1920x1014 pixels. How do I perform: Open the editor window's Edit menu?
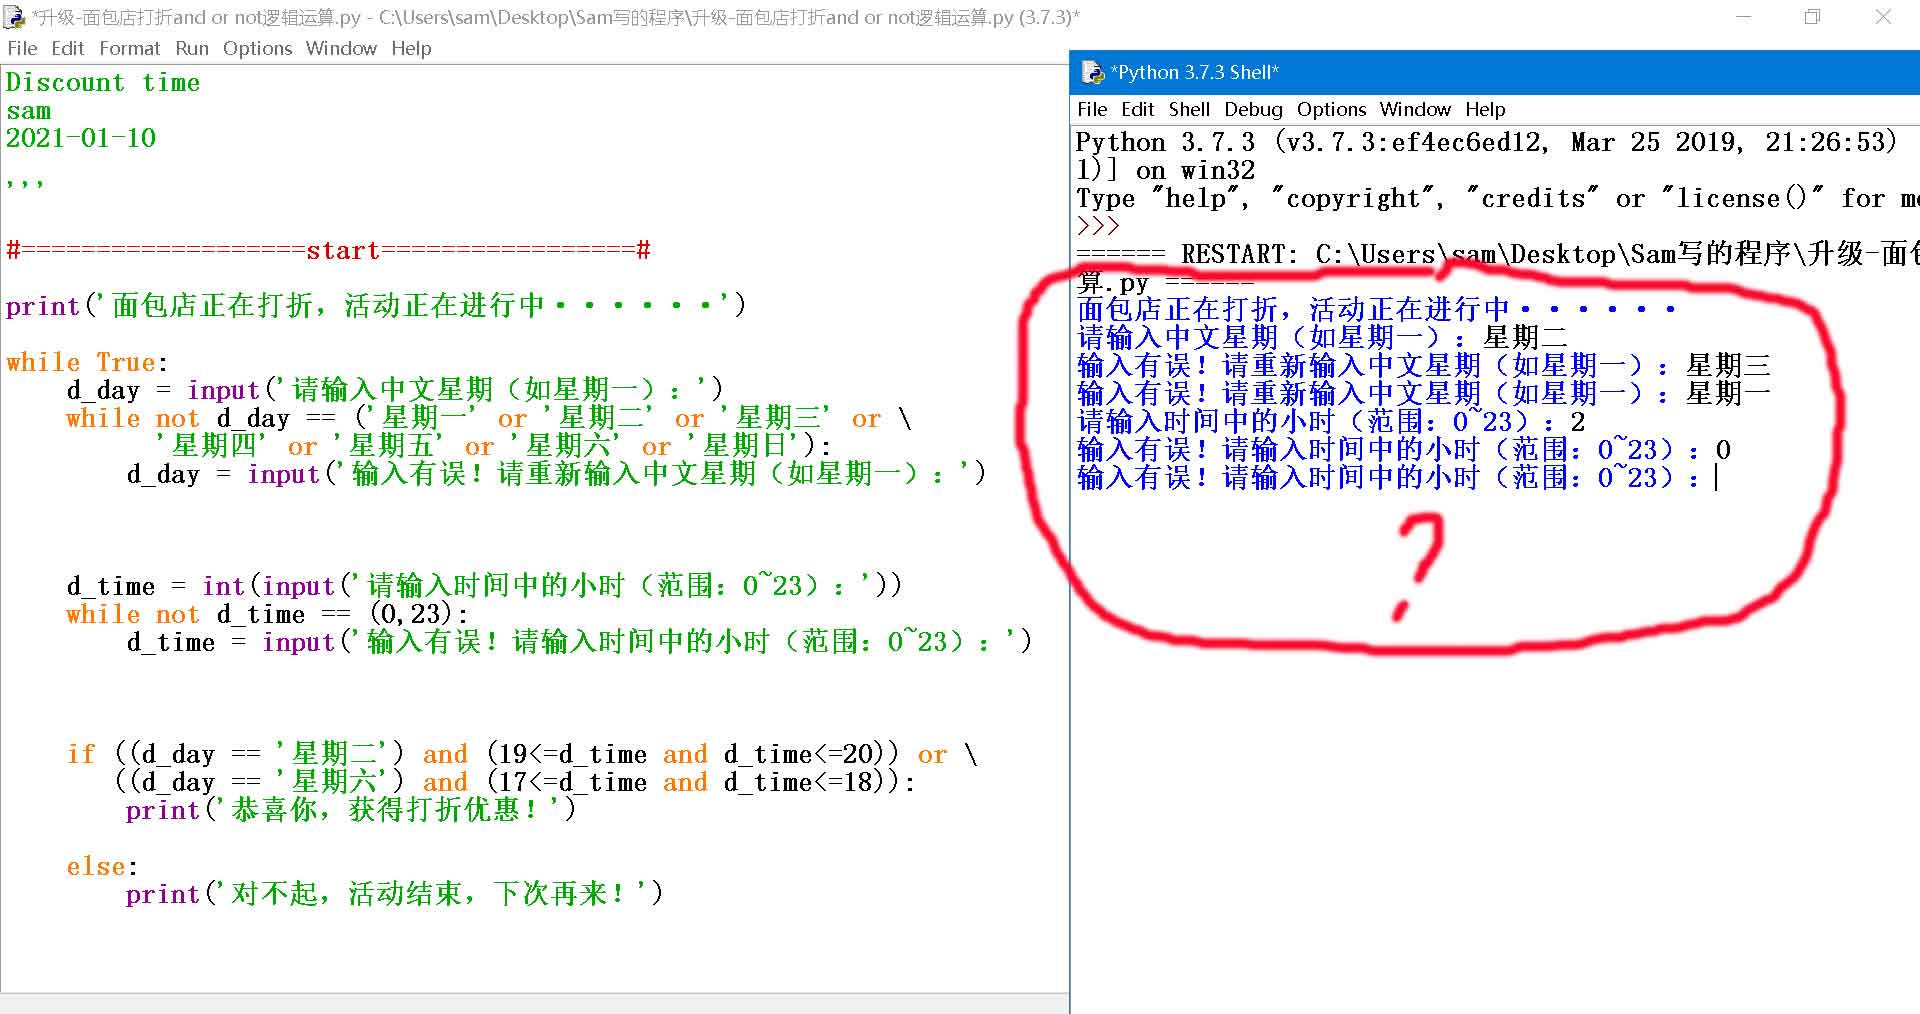pos(68,48)
